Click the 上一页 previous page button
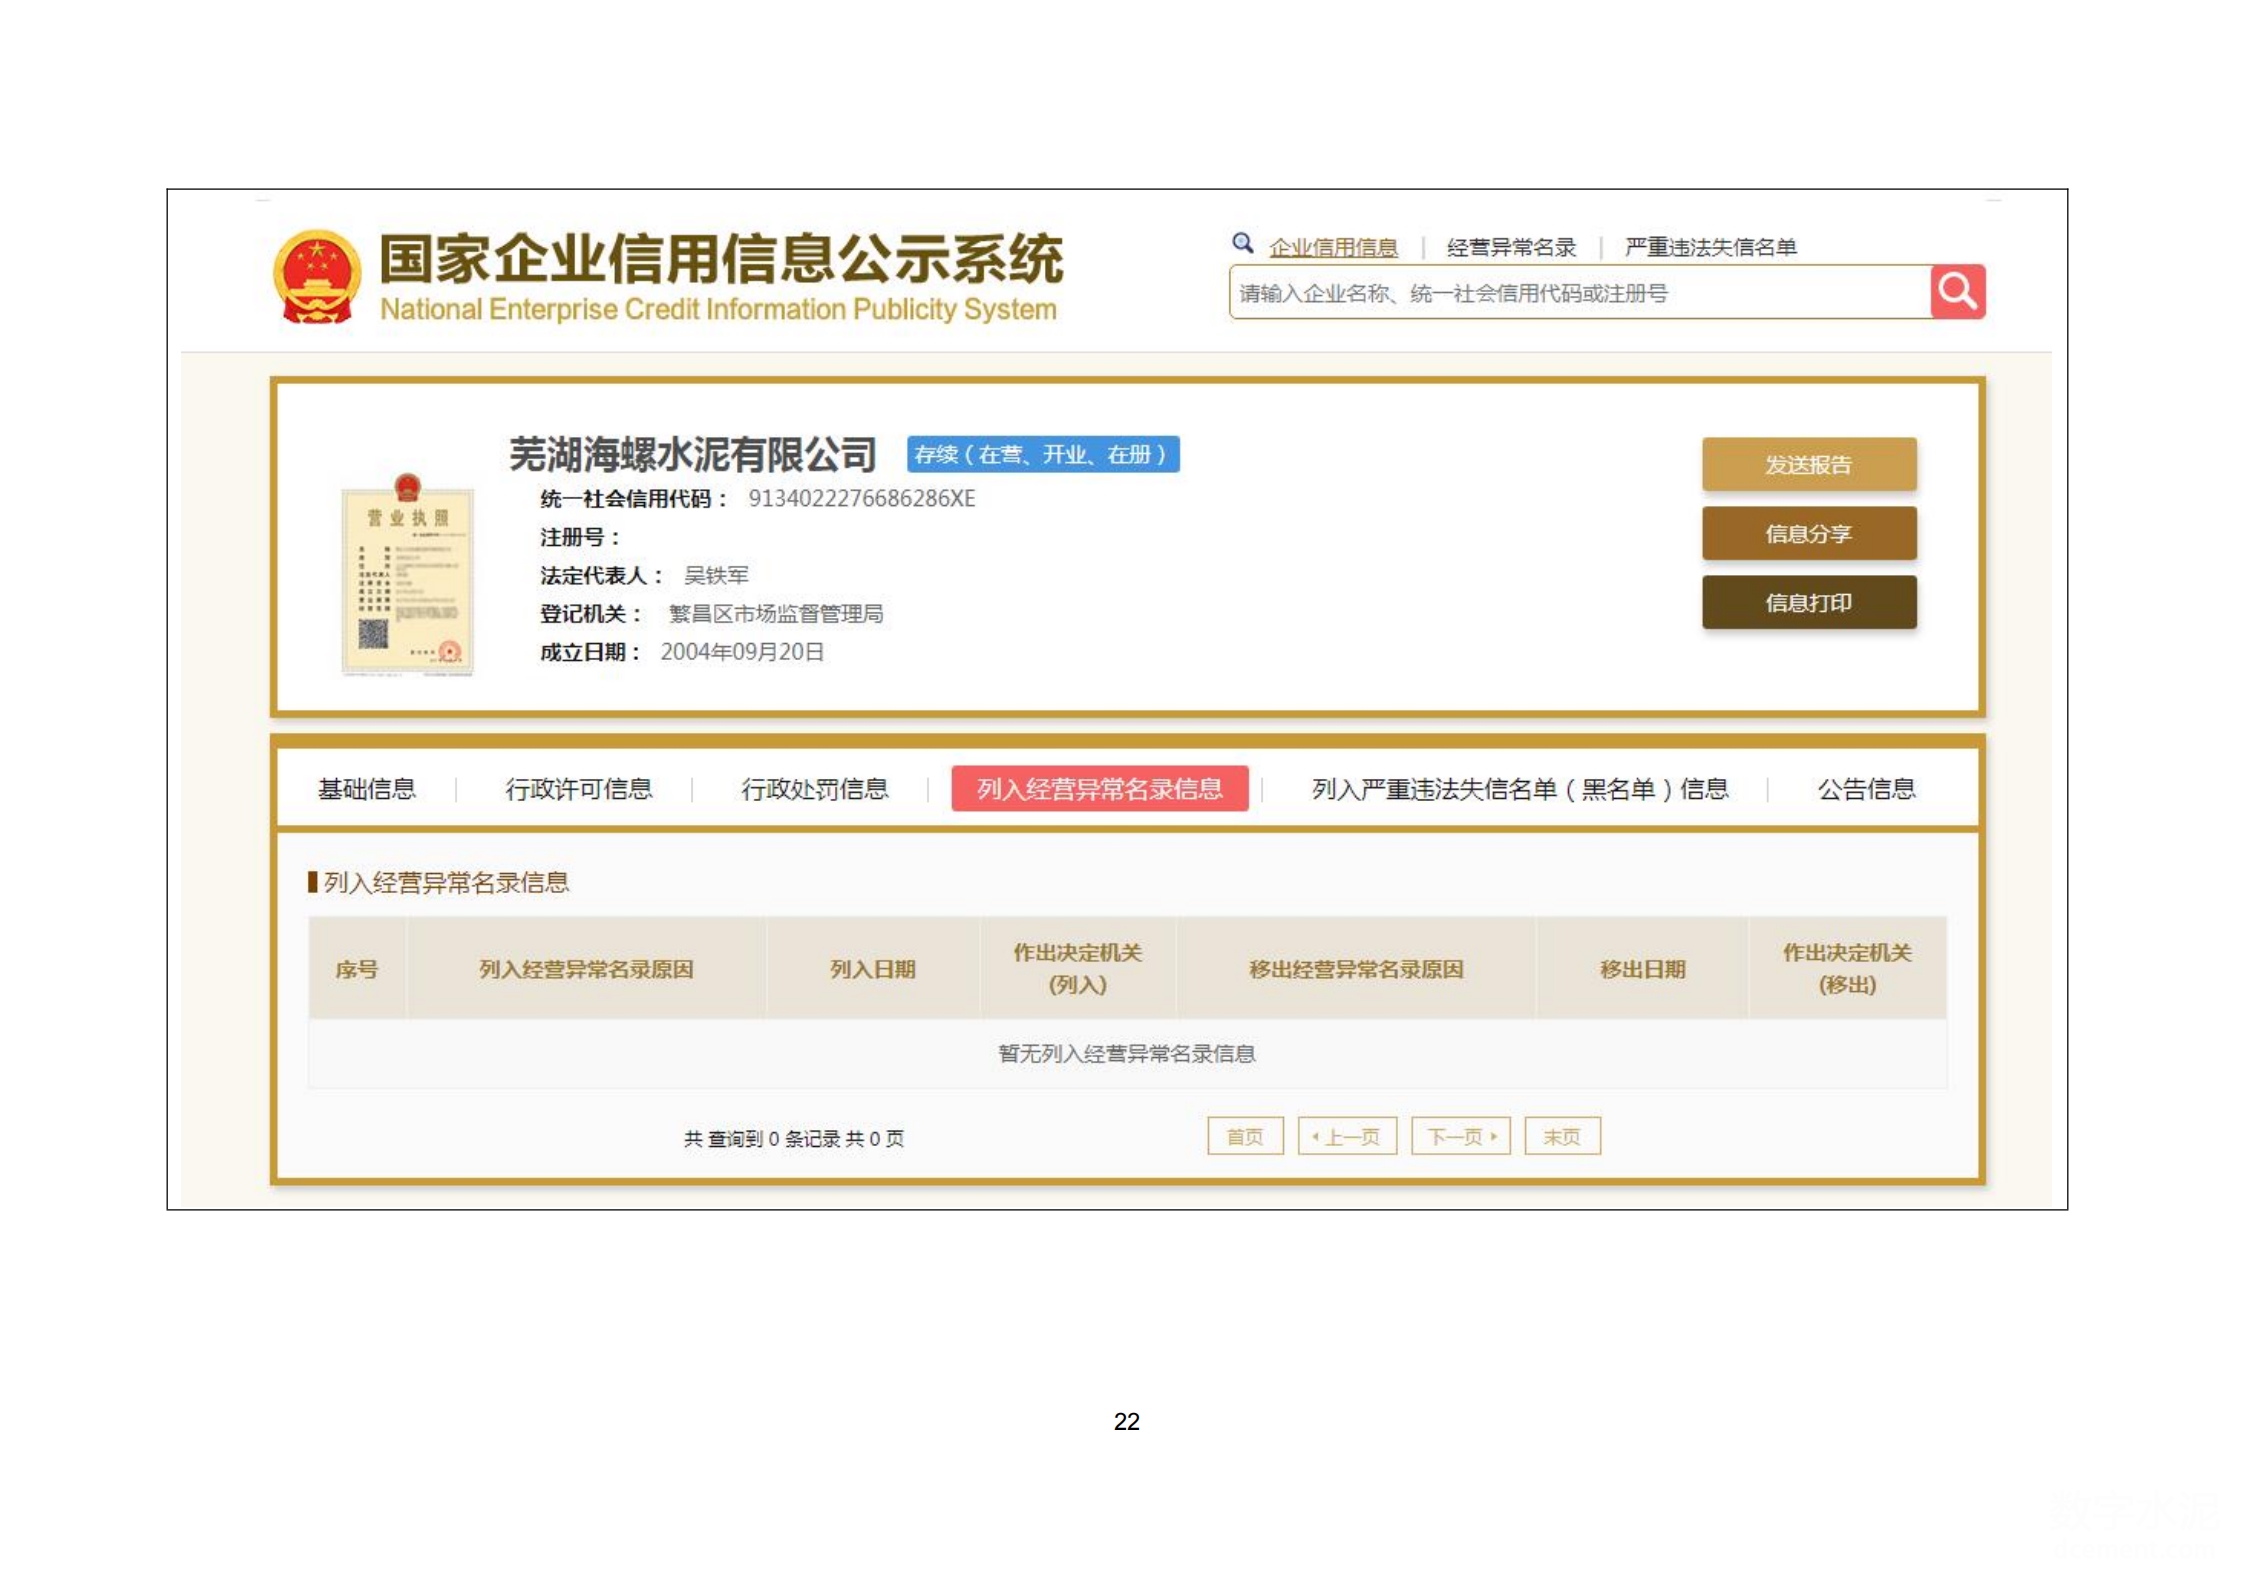 click(1346, 1136)
